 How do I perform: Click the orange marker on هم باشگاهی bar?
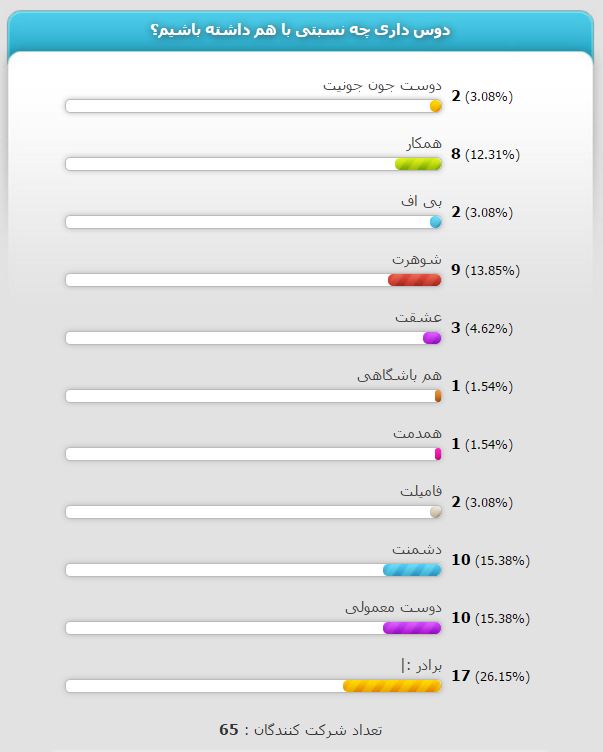(x=438, y=396)
